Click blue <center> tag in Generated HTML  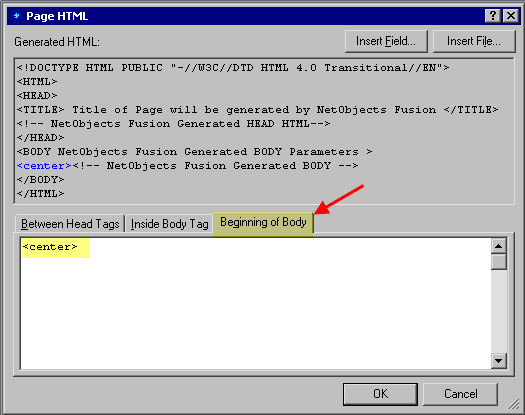point(44,166)
